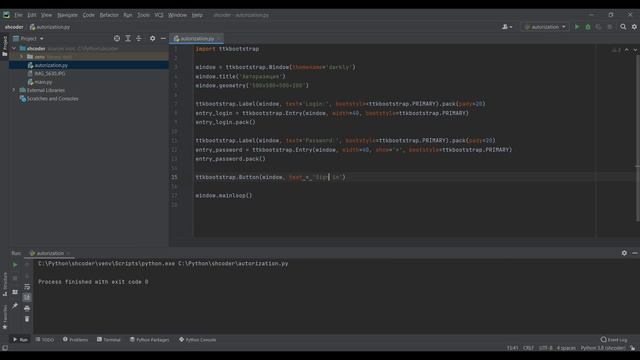Viewport: 640px width, 360px height.
Task: Select opened file locate icon in Project panel
Action: (117, 38)
